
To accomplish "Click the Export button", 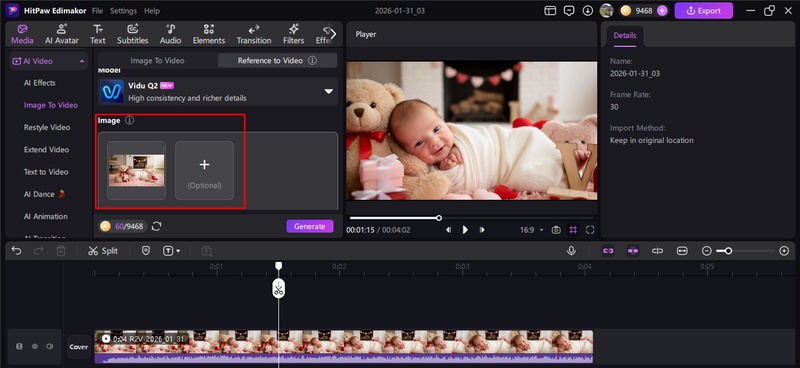I will click(x=704, y=11).
